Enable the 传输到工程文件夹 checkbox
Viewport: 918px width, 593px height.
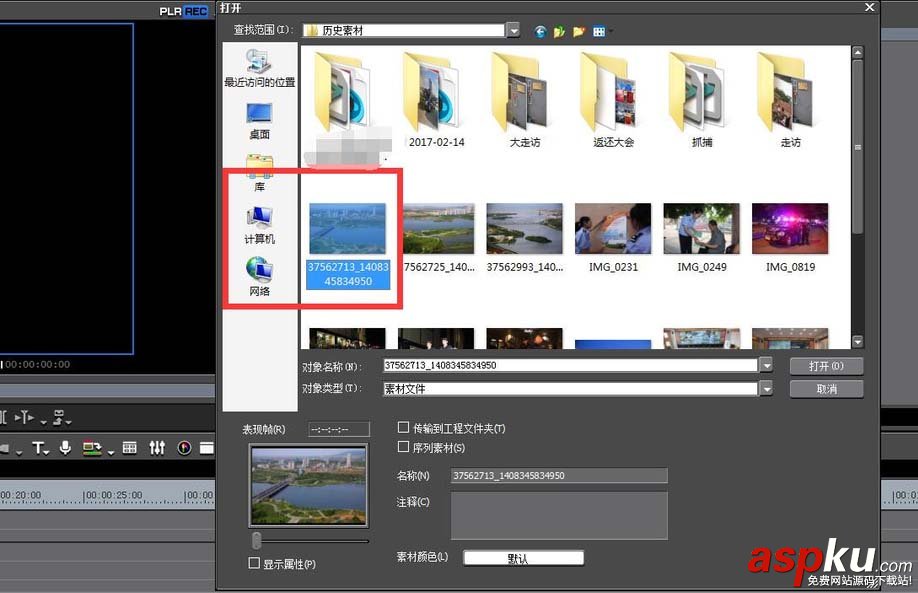click(x=404, y=428)
